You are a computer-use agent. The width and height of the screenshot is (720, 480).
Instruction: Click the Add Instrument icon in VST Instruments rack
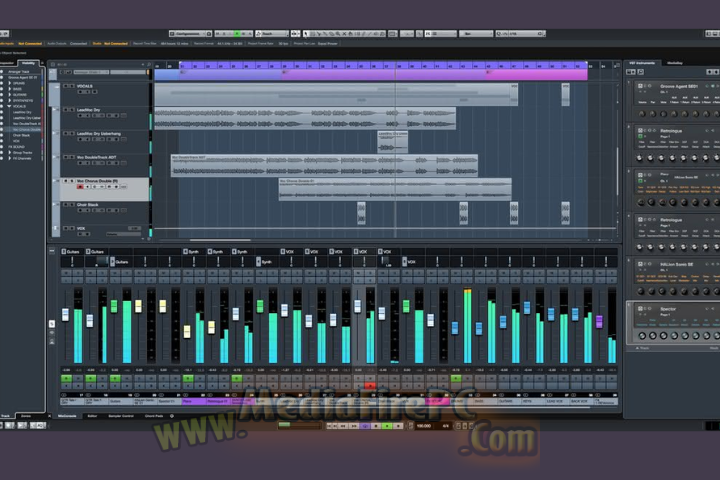(630, 72)
